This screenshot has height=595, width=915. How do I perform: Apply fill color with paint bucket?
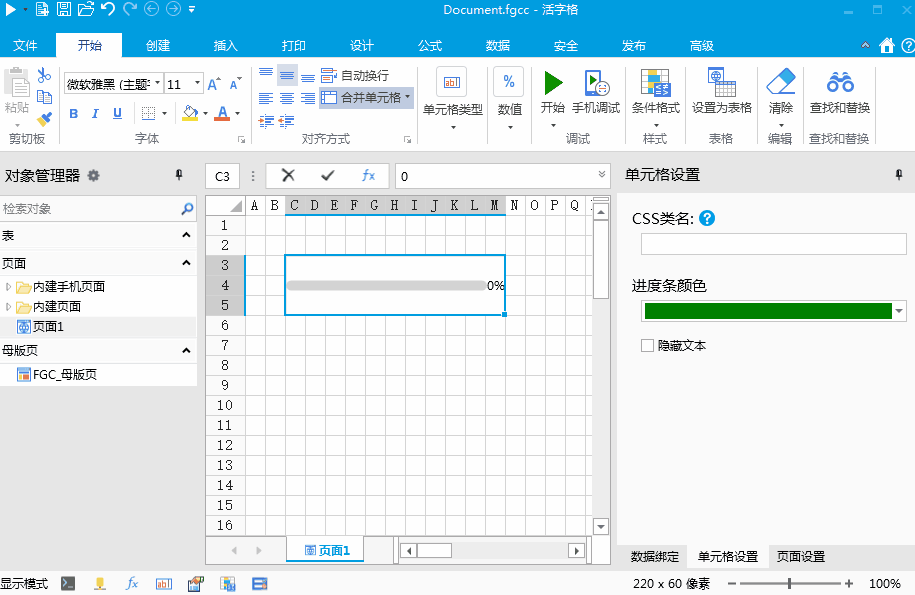coord(190,113)
